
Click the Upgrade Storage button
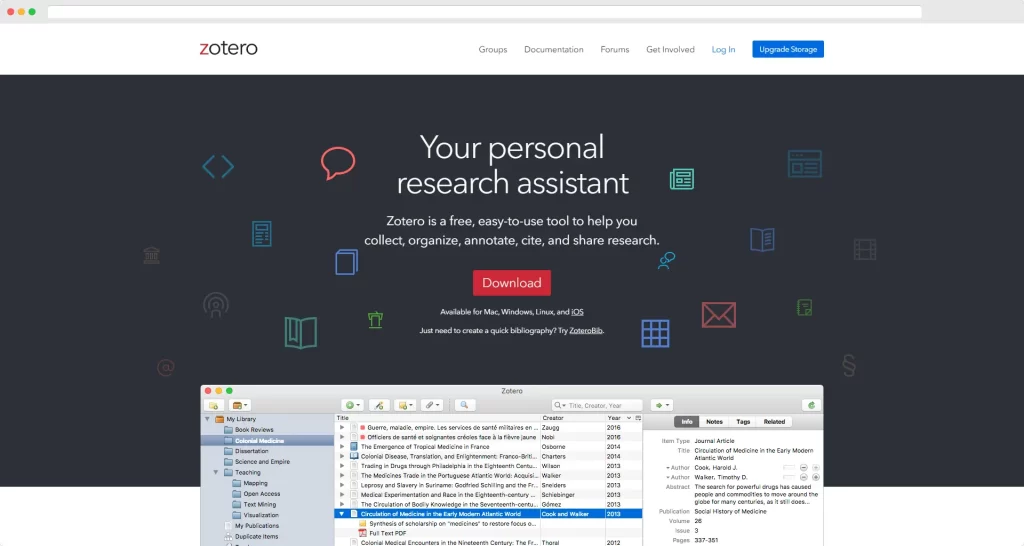(x=788, y=49)
